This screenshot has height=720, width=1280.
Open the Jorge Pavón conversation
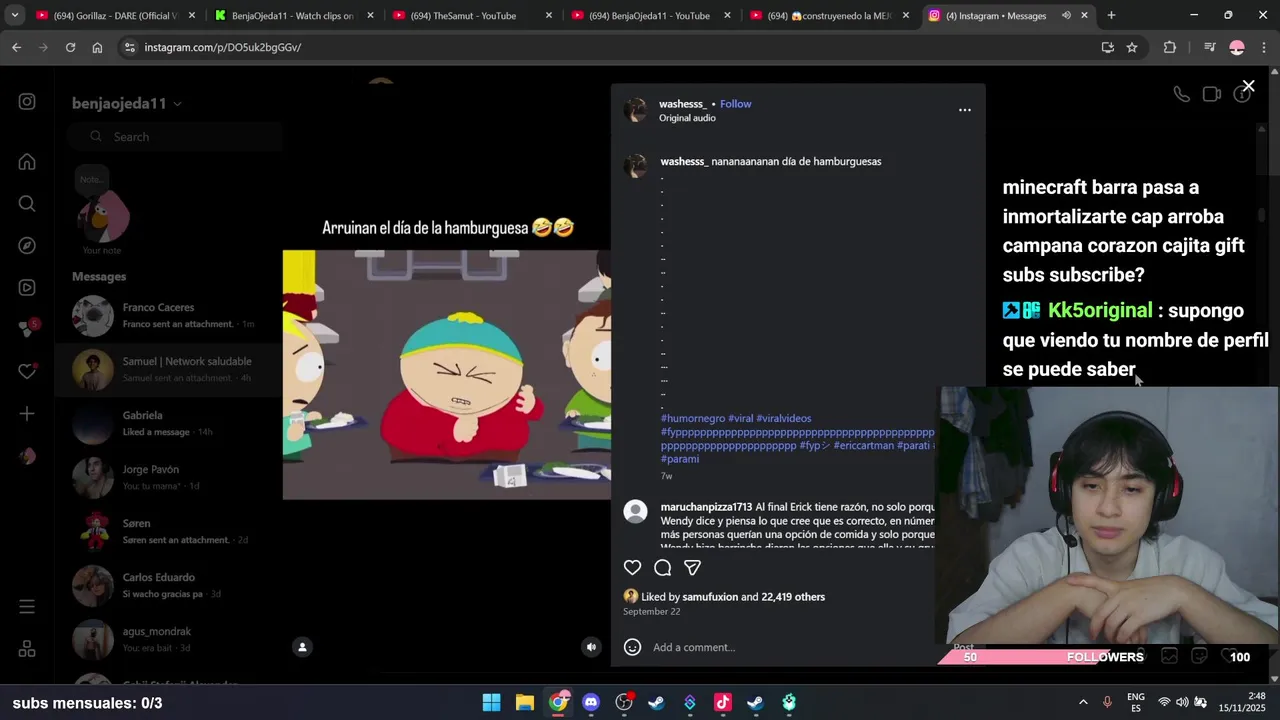168,477
